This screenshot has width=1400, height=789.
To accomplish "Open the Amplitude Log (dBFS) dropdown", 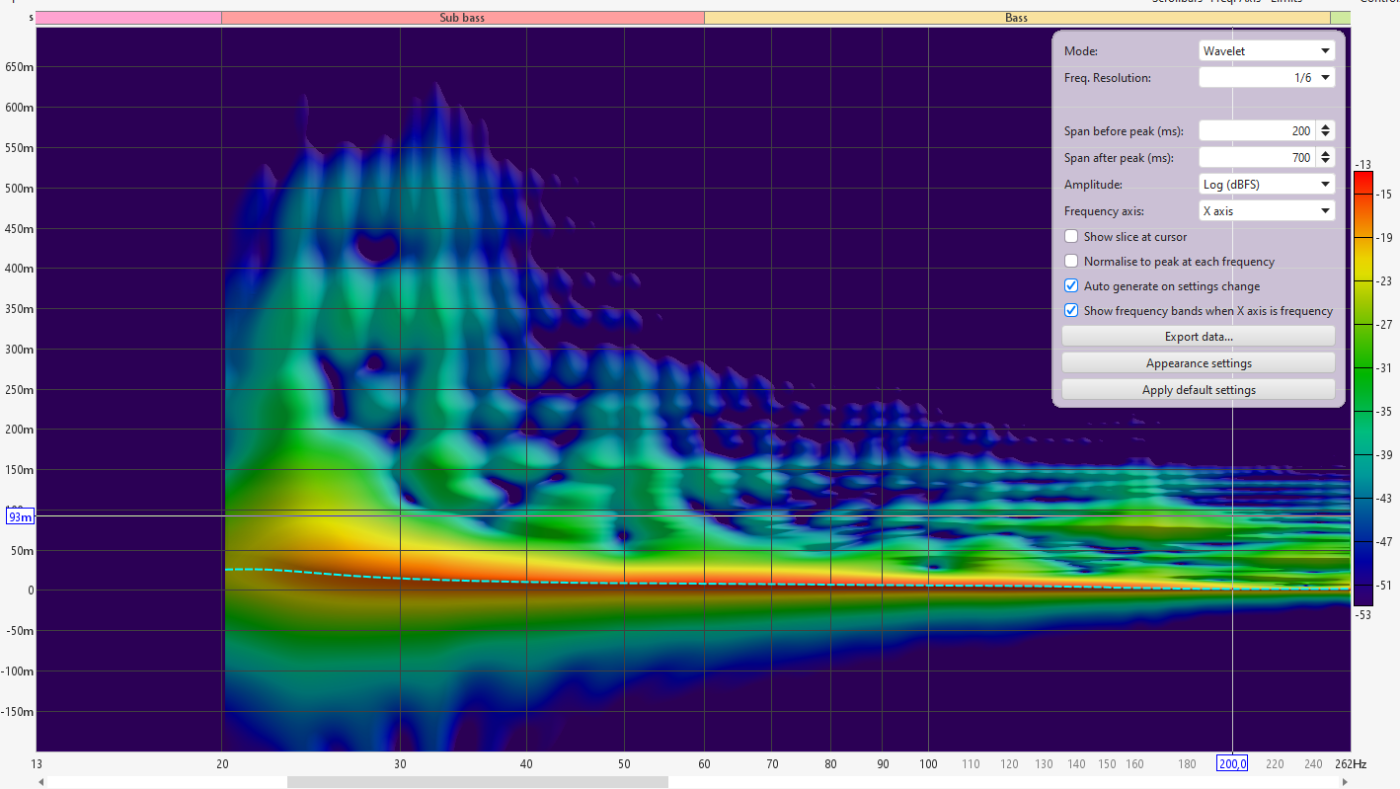I will click(x=1266, y=184).
